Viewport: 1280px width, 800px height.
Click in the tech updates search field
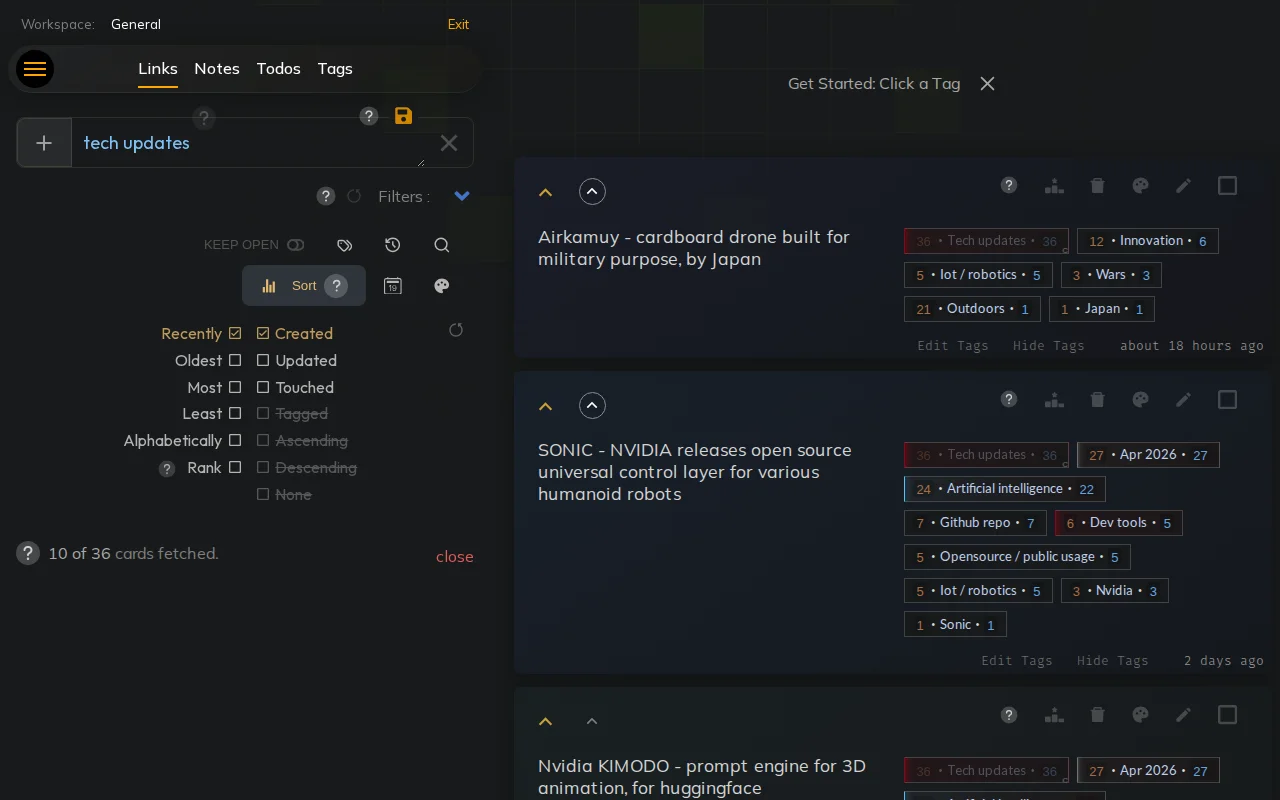(x=248, y=143)
